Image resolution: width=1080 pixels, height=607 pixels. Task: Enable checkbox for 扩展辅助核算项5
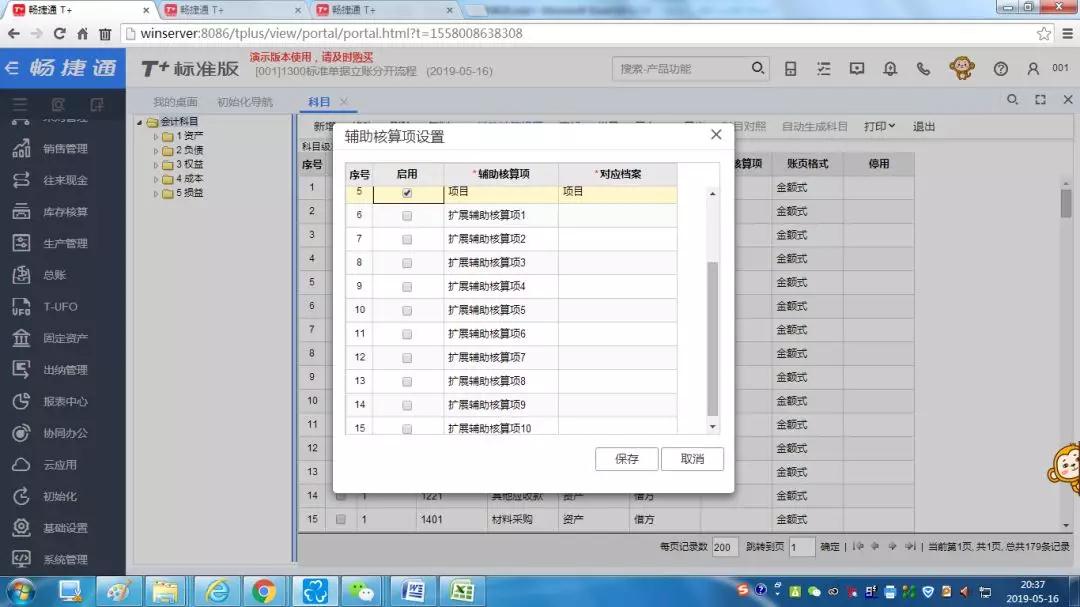point(407,311)
